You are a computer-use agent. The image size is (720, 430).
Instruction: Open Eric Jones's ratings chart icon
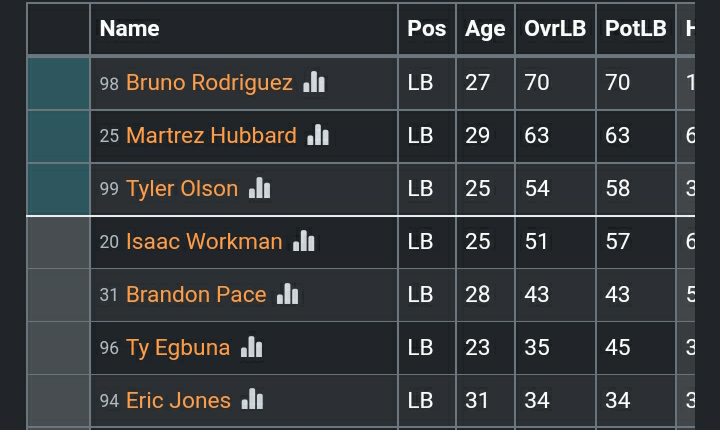pos(252,400)
